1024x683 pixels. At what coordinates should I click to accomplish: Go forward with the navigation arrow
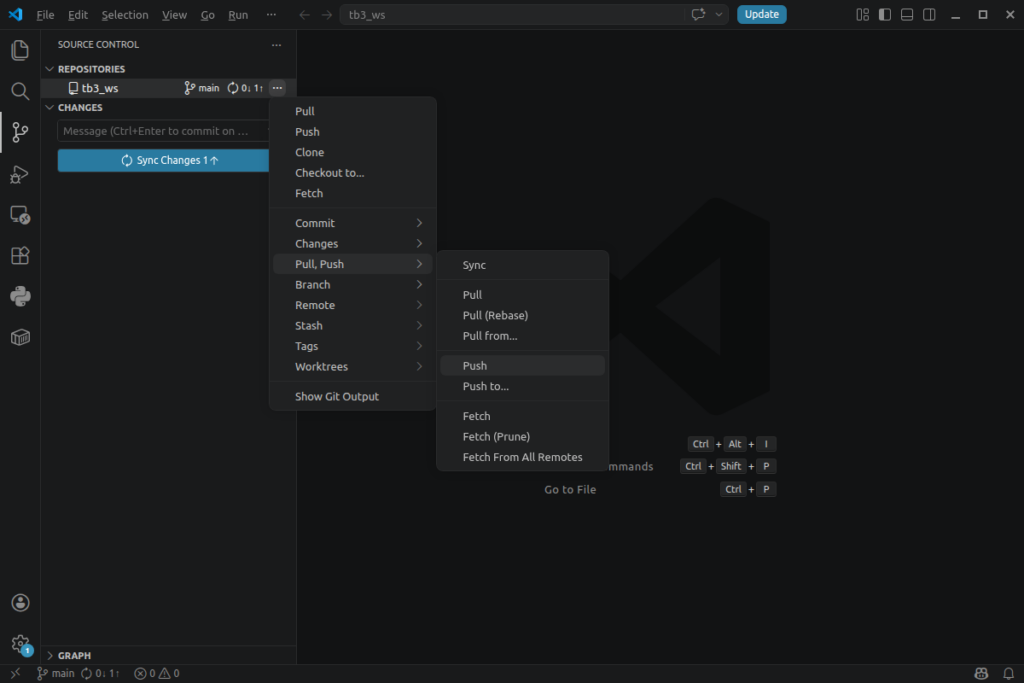pos(327,14)
